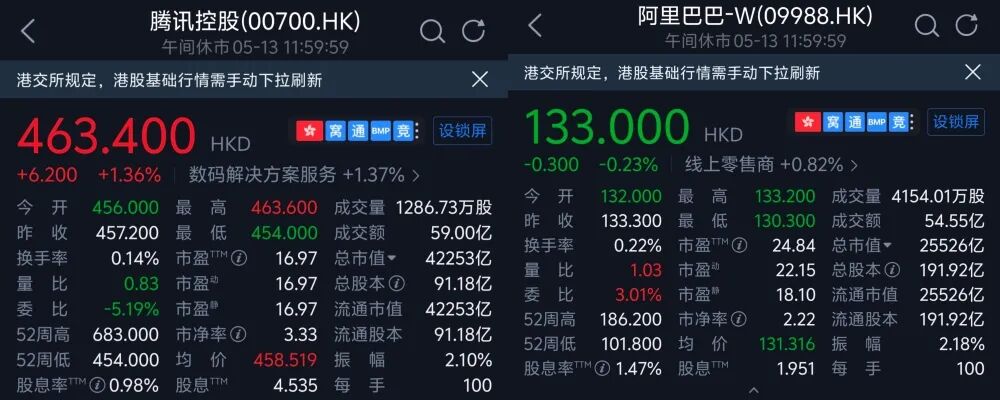Tap Tencent 成交量 value 1286.73万股
This screenshot has width=1000, height=400.
coord(444,207)
